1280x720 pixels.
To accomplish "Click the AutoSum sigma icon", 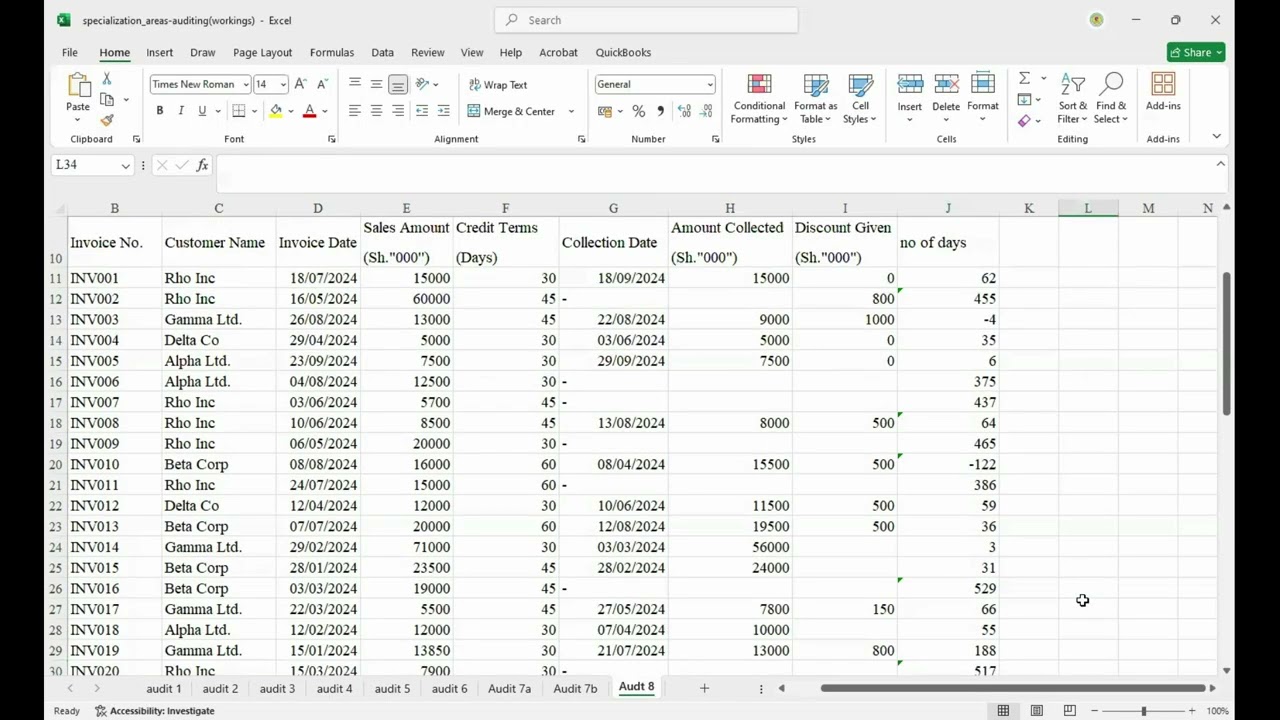I will pyautogui.click(x=1024, y=78).
